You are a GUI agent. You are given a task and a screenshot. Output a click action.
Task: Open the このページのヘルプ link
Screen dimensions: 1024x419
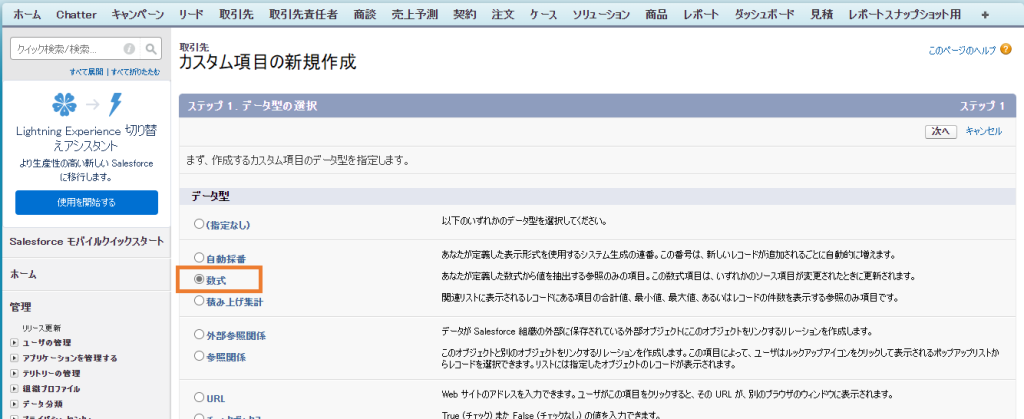pyautogui.click(x=962, y=50)
